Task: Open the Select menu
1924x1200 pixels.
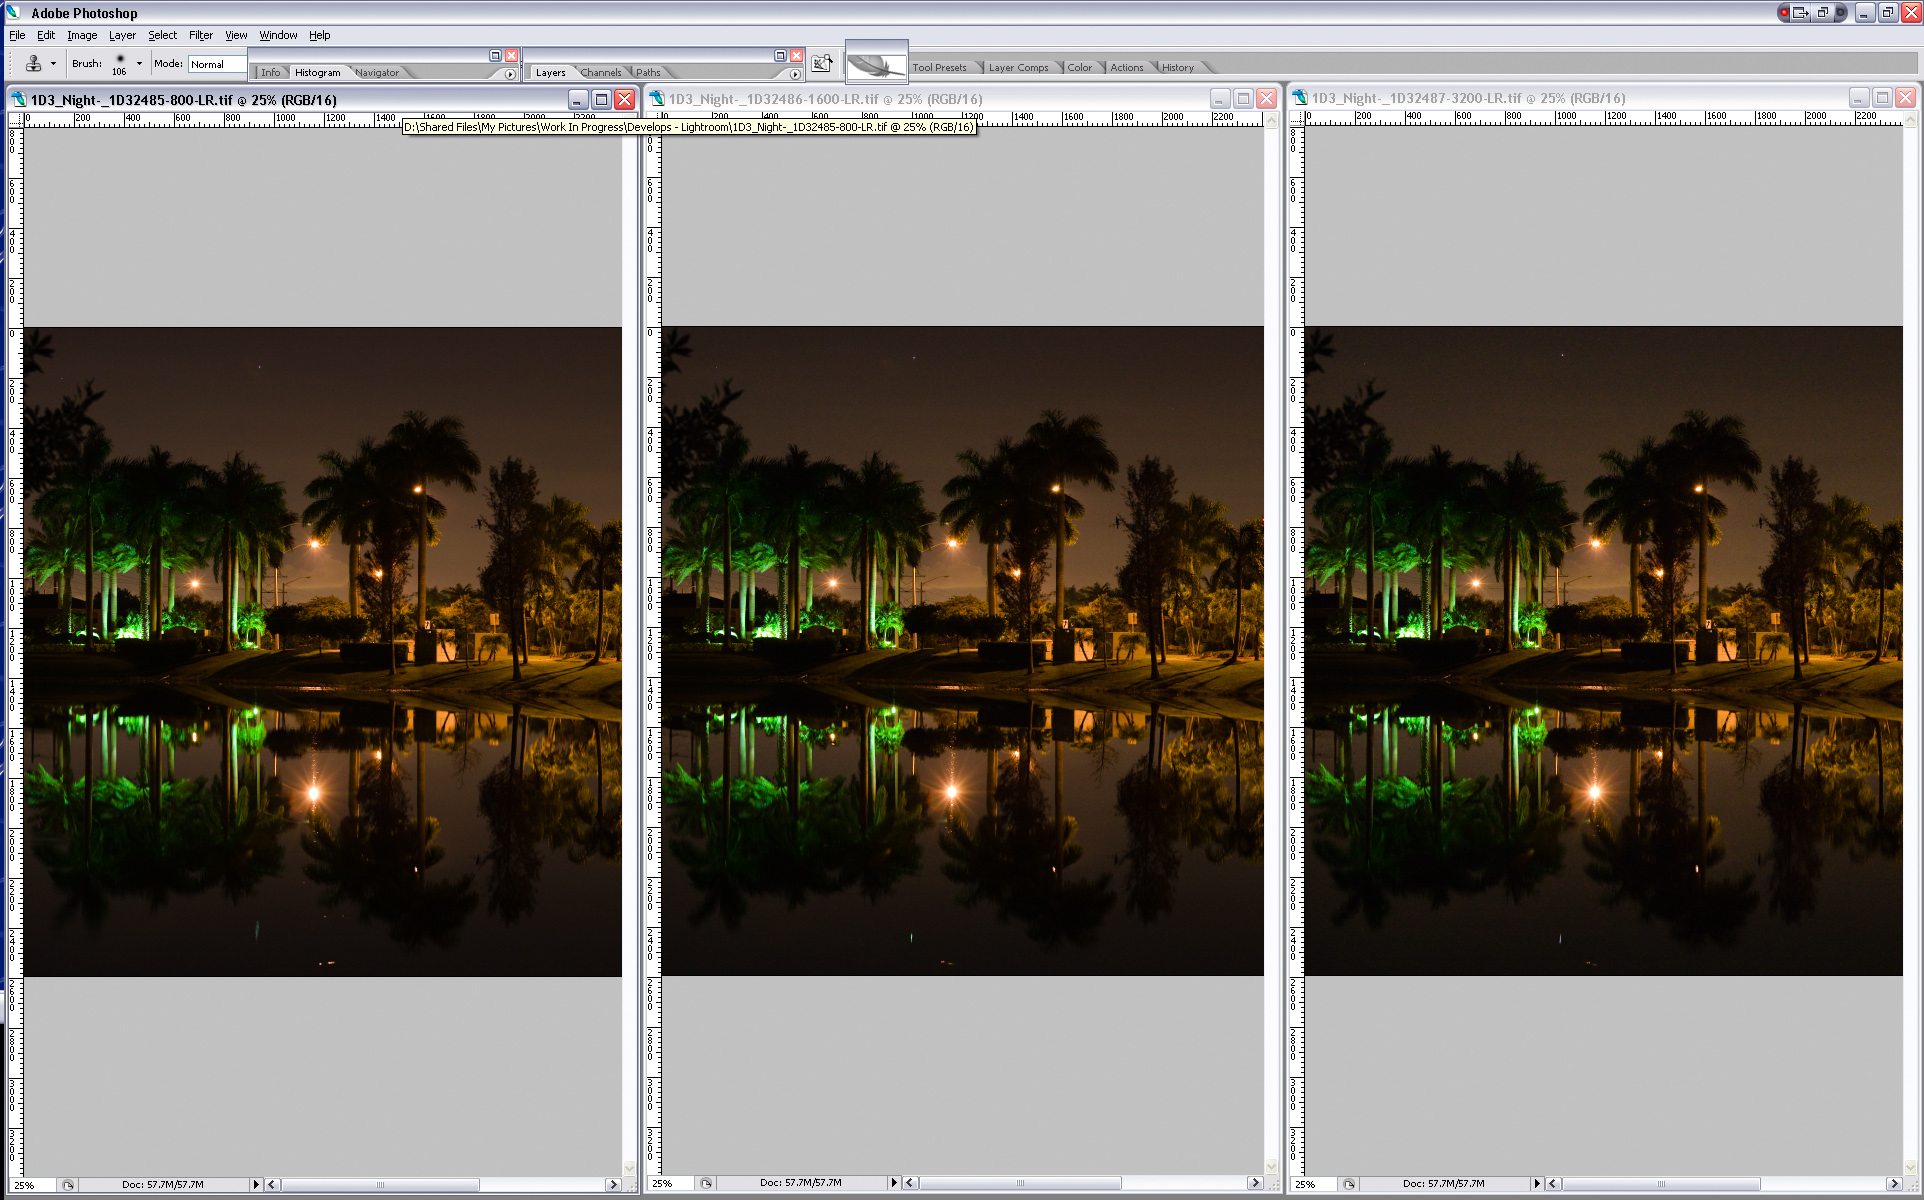Action: pos(162,35)
